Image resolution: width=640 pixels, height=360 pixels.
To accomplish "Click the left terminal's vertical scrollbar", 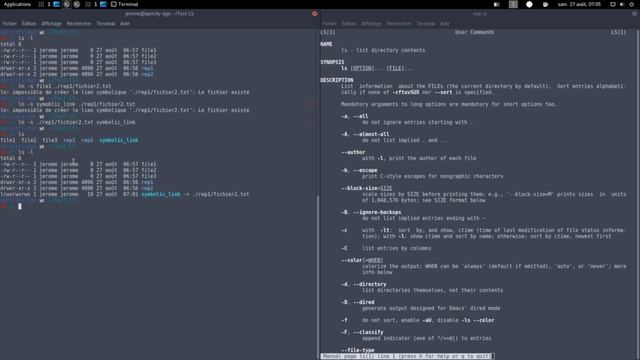I will pyautogui.click(x=318, y=278).
